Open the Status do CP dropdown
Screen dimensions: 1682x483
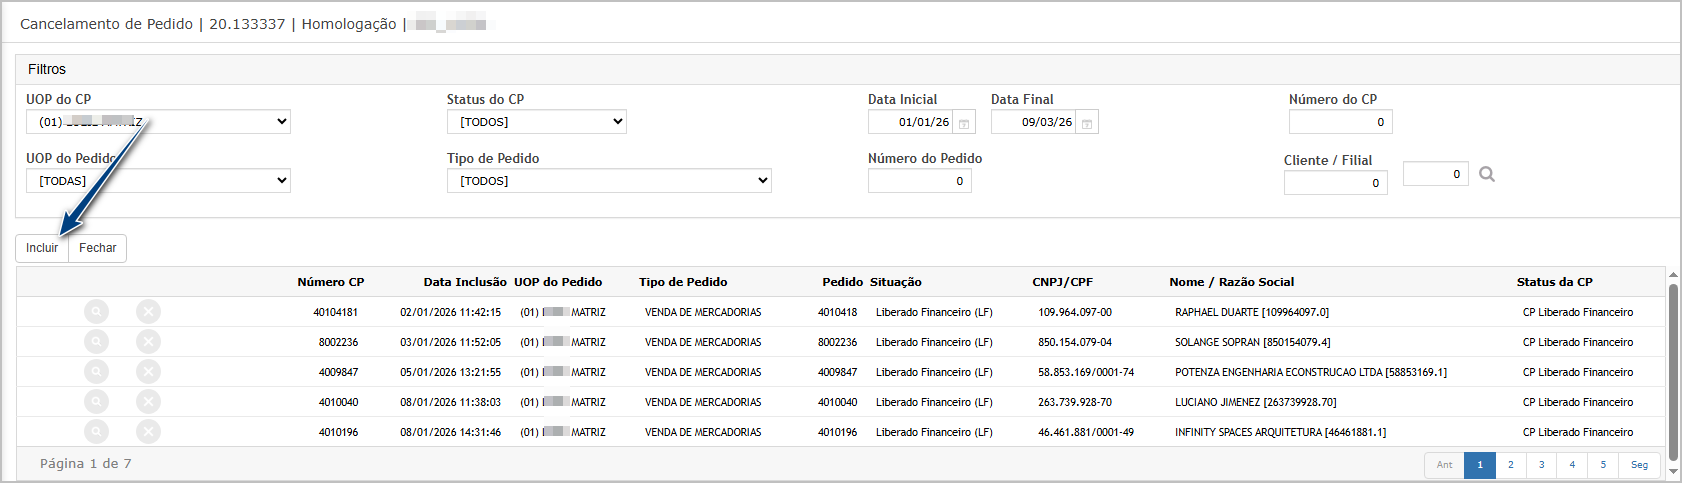[536, 122]
